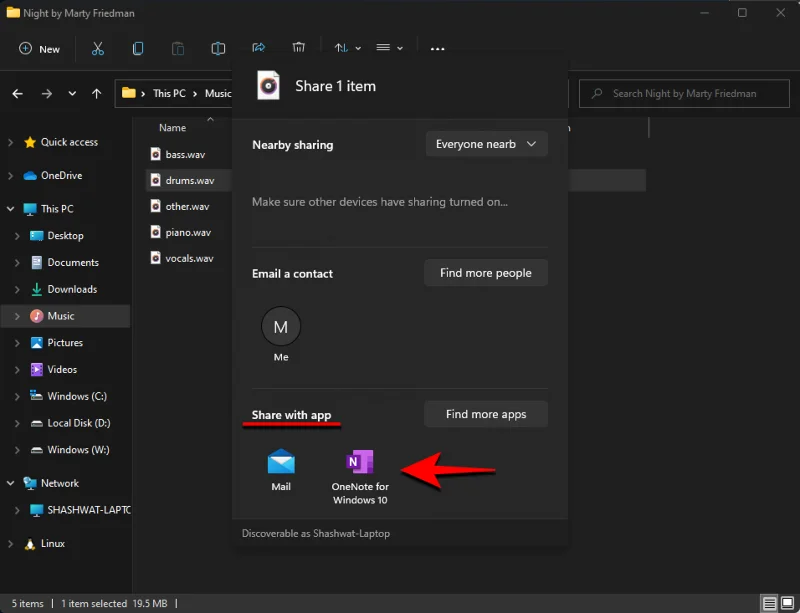This screenshot has width=800, height=613.
Task: Click the Find more people button
Action: tap(486, 272)
